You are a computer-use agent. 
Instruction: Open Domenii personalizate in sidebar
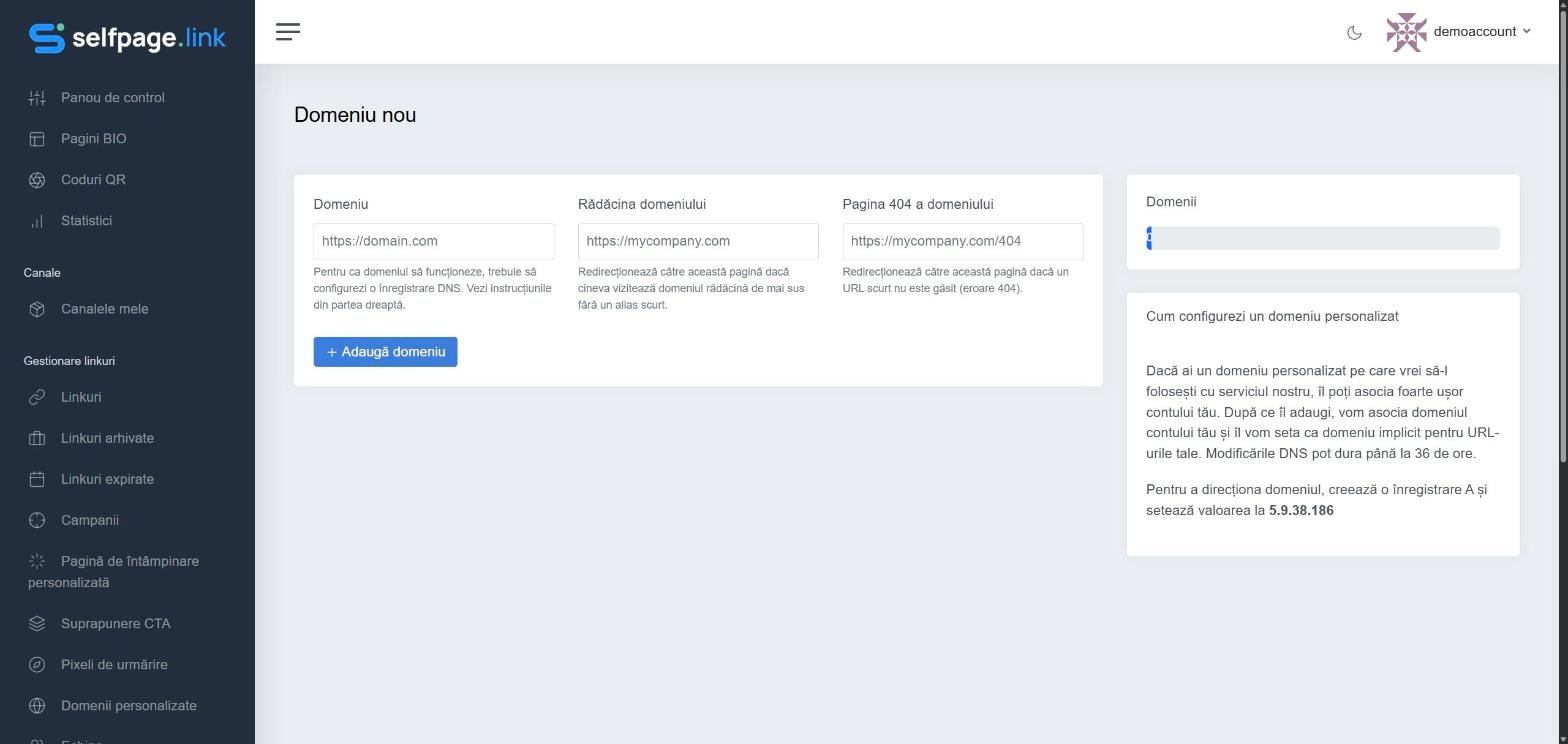pos(128,706)
